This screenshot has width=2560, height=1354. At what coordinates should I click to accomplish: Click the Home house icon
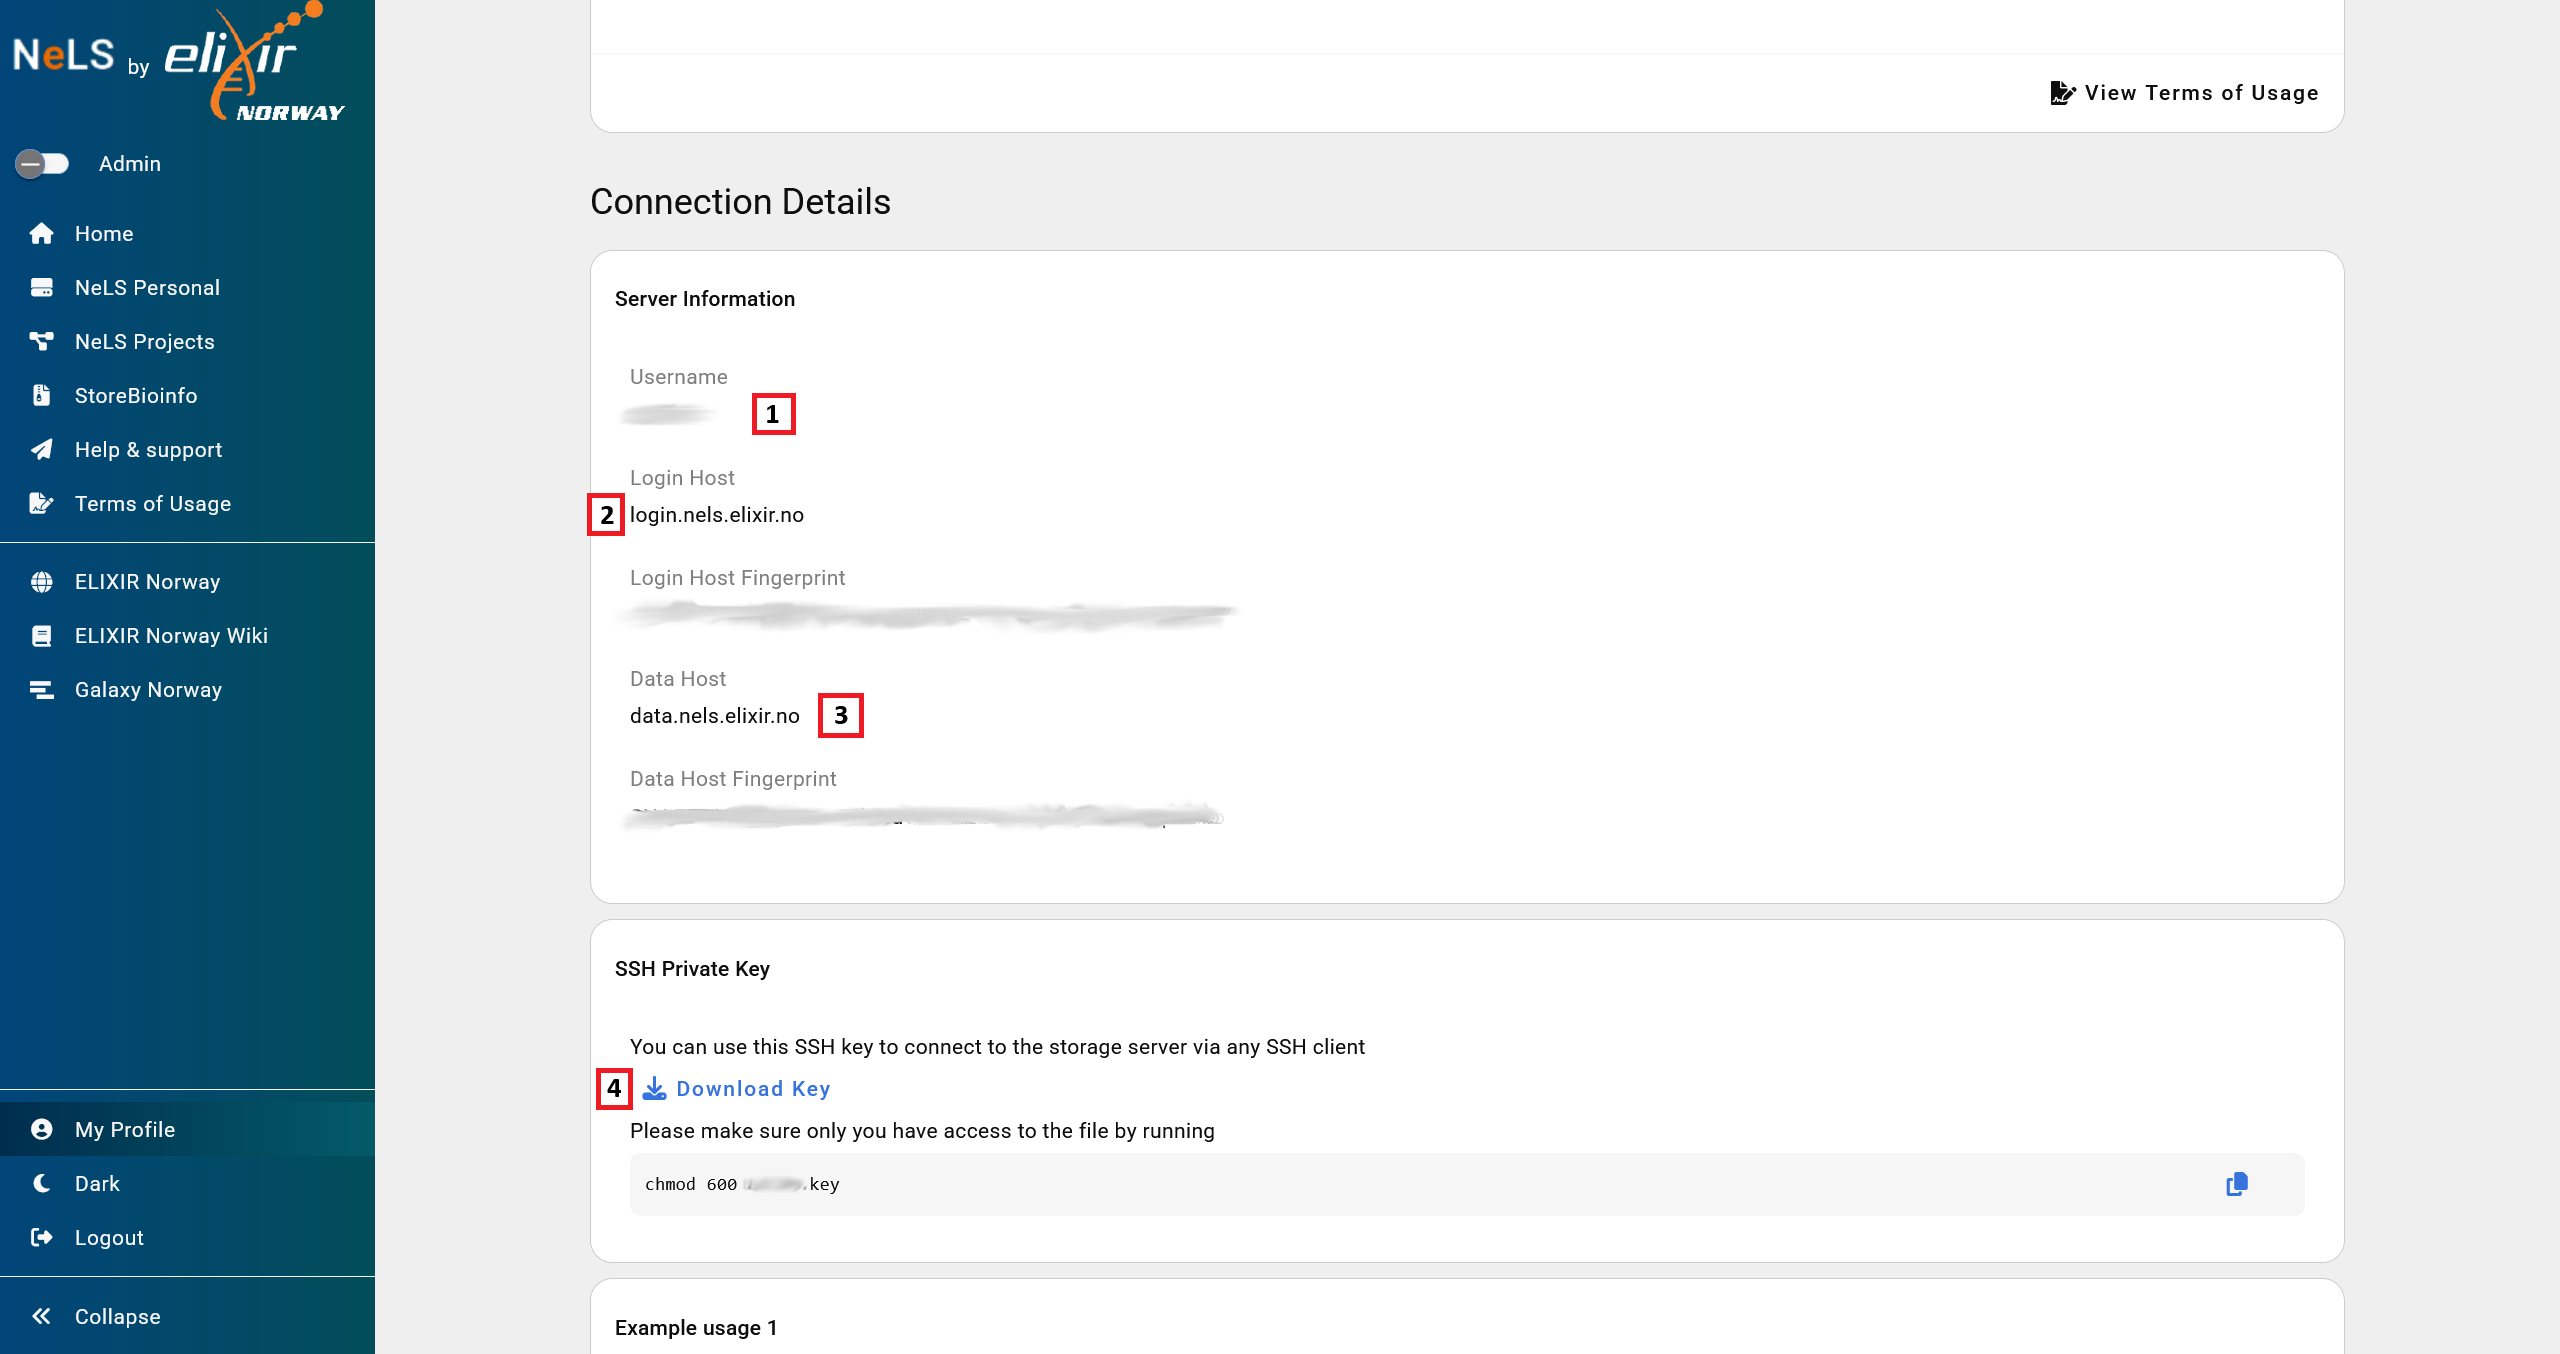point(41,234)
